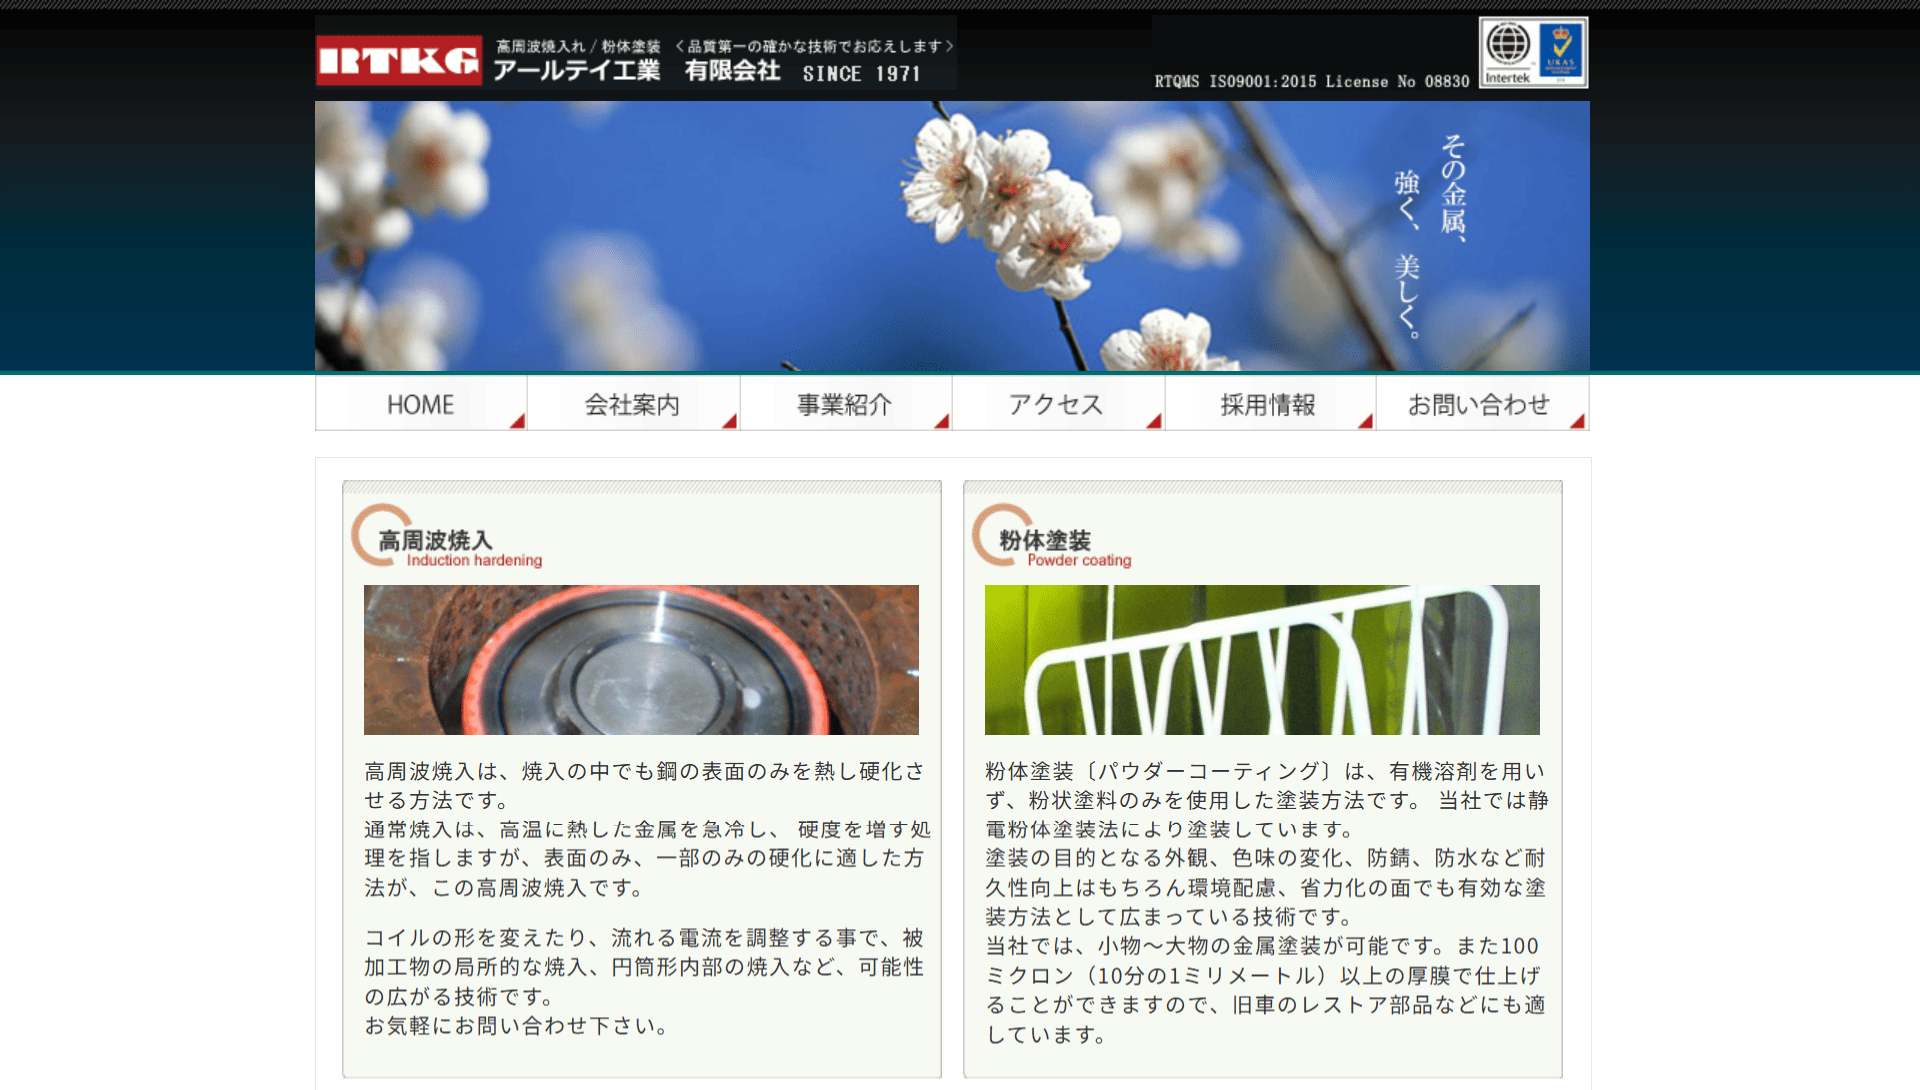This screenshot has width=1920, height=1090.
Task: Open the 会社案内 navigation tab
Action: 632,404
